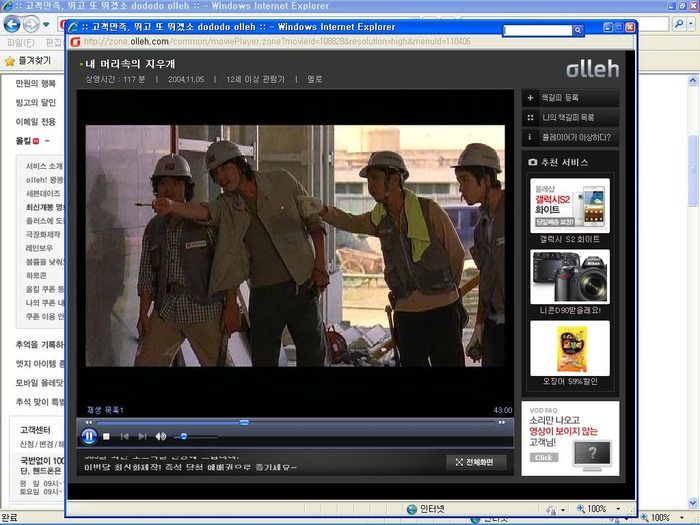Pause the movie with the pause button

pos(89,436)
